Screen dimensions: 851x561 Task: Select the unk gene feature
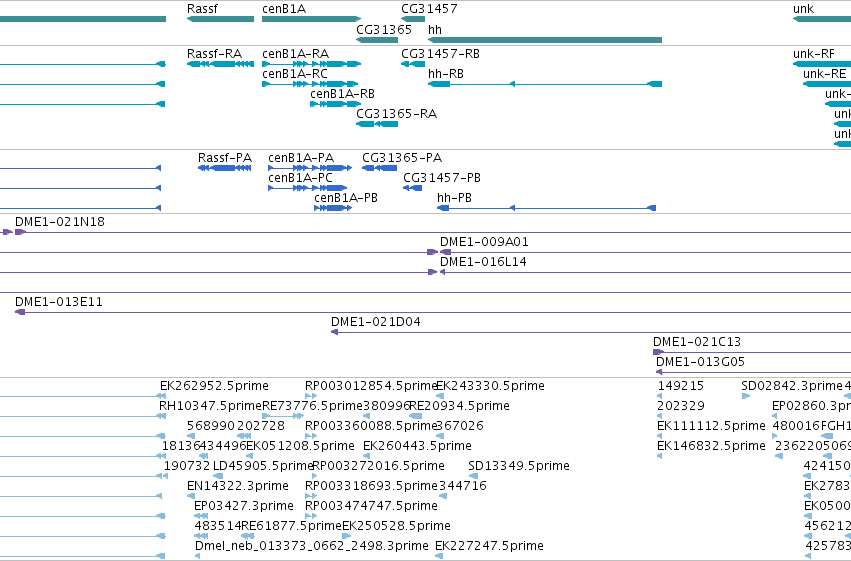822,19
